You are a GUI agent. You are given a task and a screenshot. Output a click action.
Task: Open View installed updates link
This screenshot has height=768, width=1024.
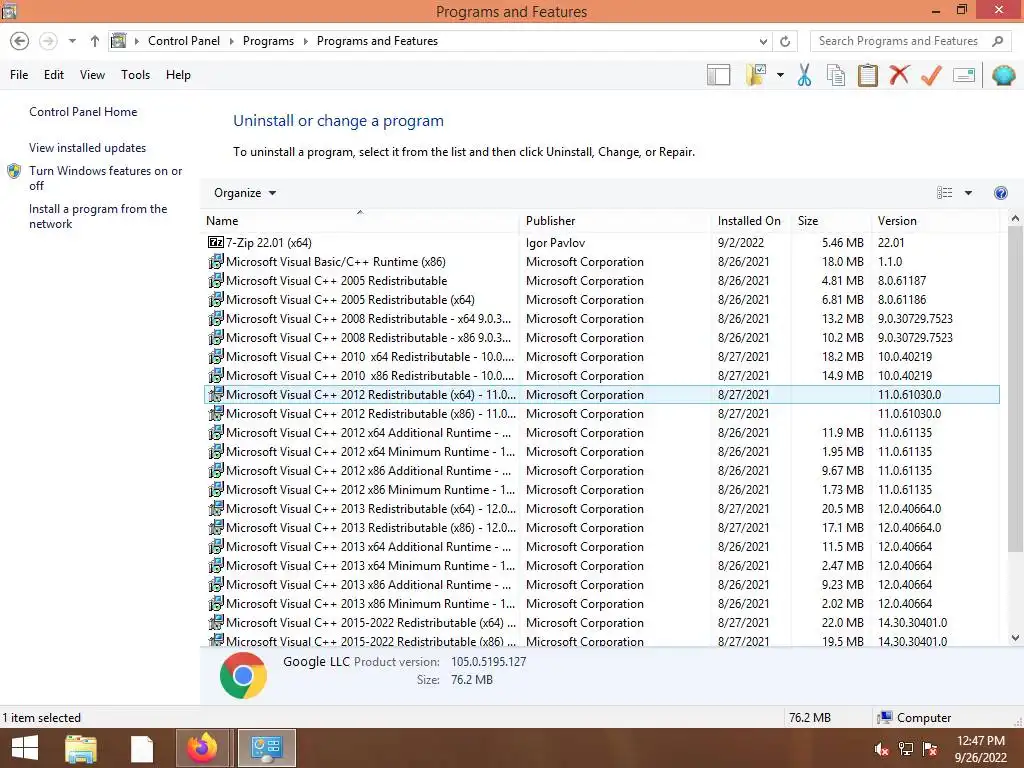pos(88,148)
